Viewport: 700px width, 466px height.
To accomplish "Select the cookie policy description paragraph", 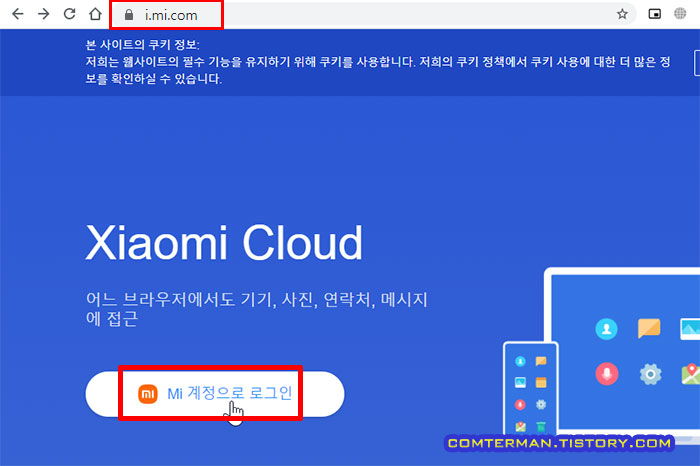I will click(378, 70).
